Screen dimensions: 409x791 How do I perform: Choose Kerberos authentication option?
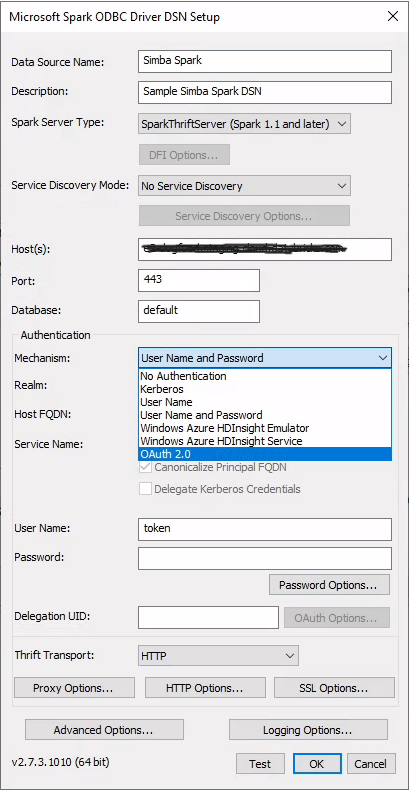264,389
